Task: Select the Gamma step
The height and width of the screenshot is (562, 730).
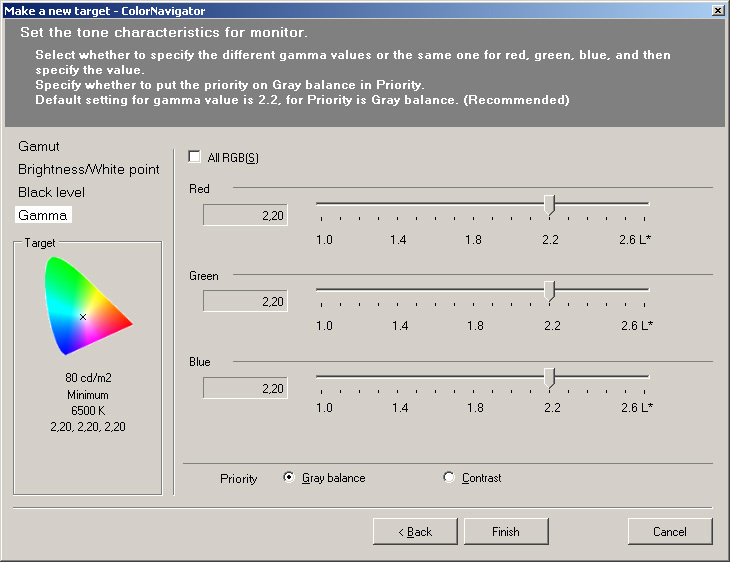Action: 43,215
